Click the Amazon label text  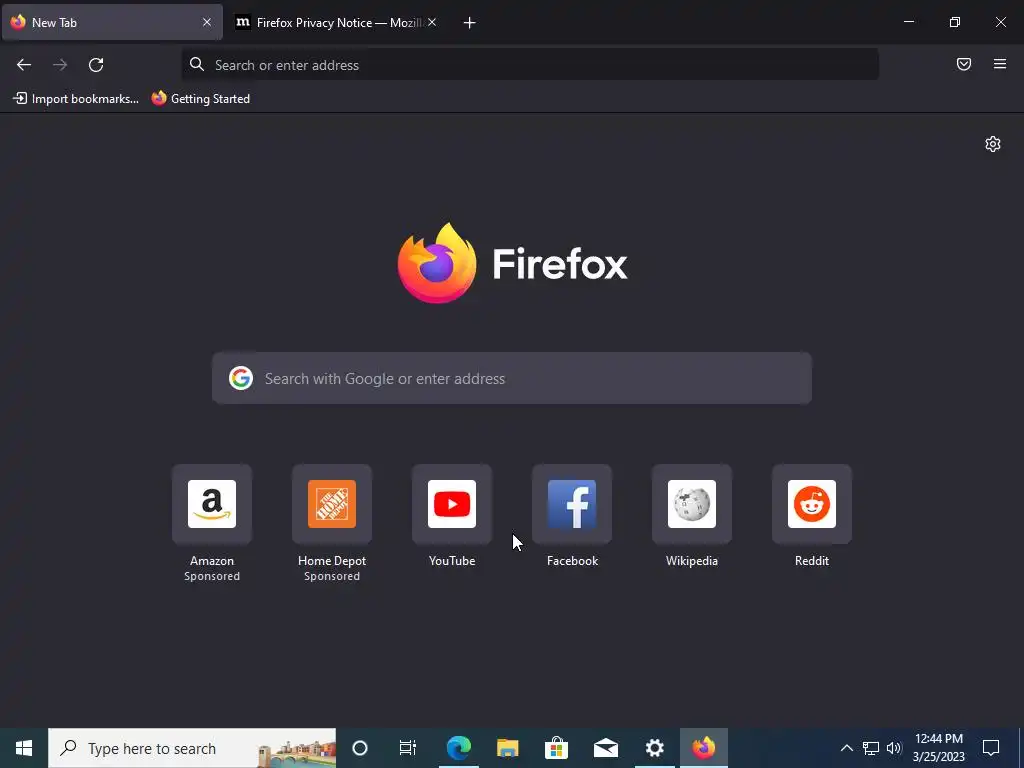pyautogui.click(x=212, y=561)
